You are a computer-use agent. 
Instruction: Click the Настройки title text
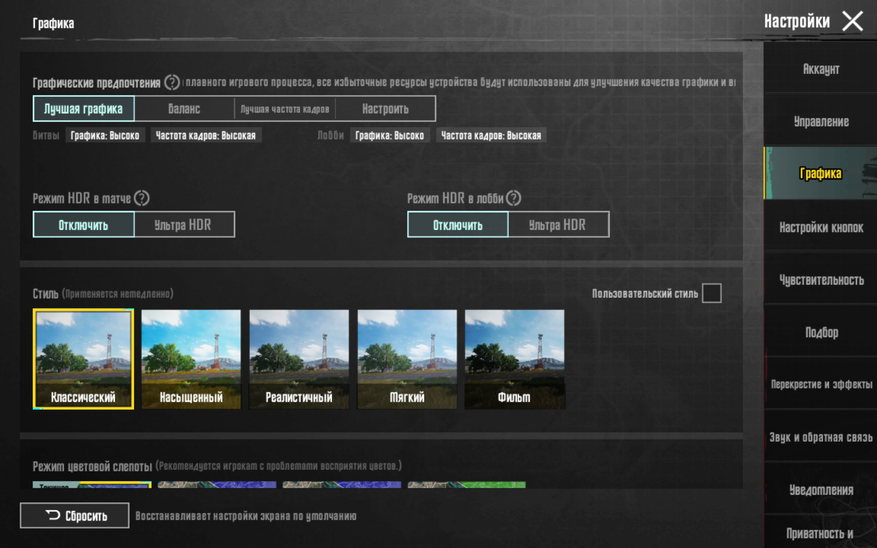click(x=796, y=21)
